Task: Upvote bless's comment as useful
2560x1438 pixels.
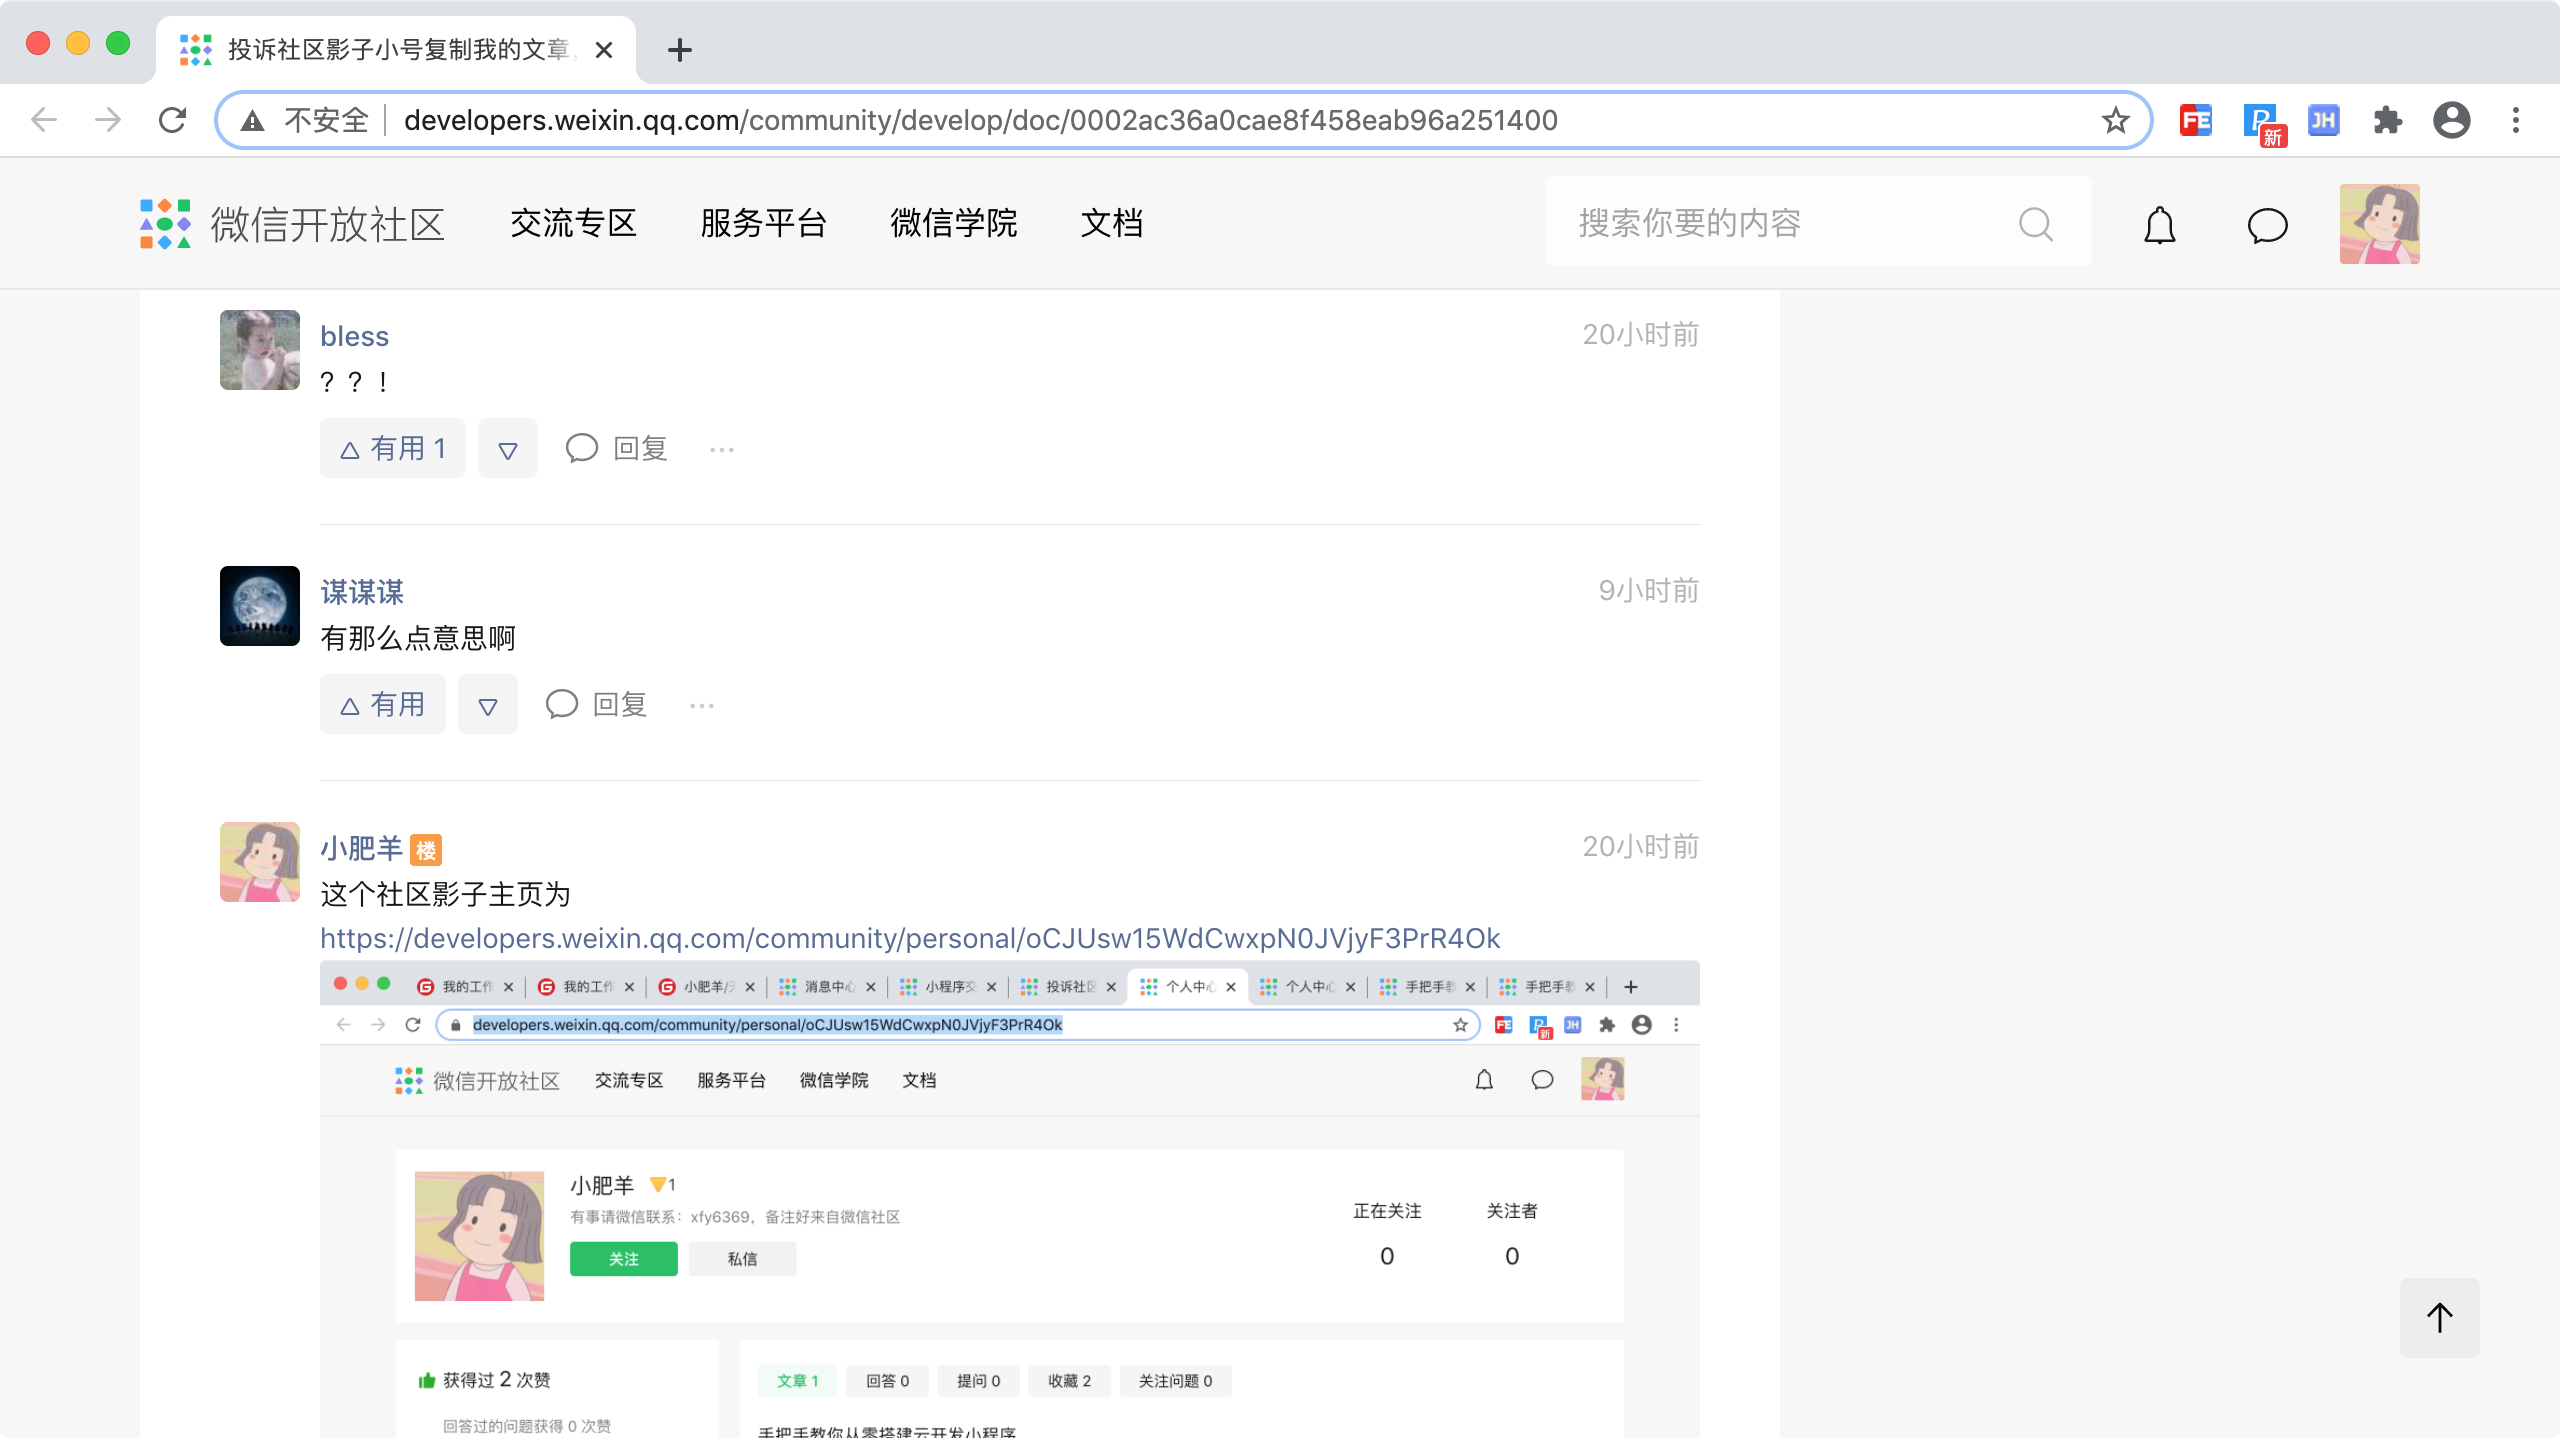Action: point(393,448)
